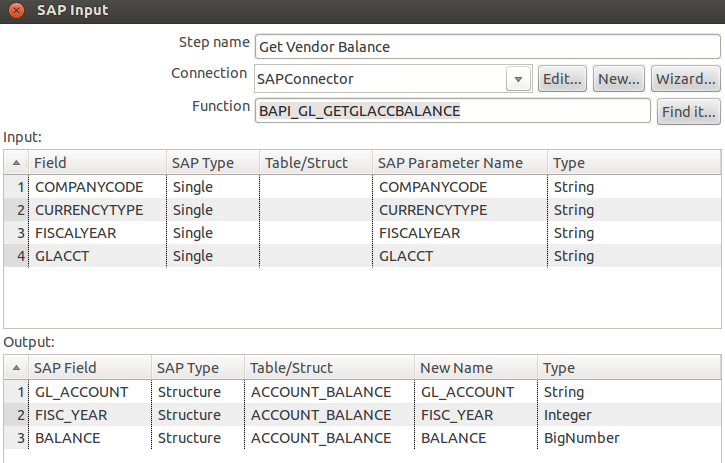Close the SAP Input dialog window
The image size is (725, 463).
click(15, 11)
